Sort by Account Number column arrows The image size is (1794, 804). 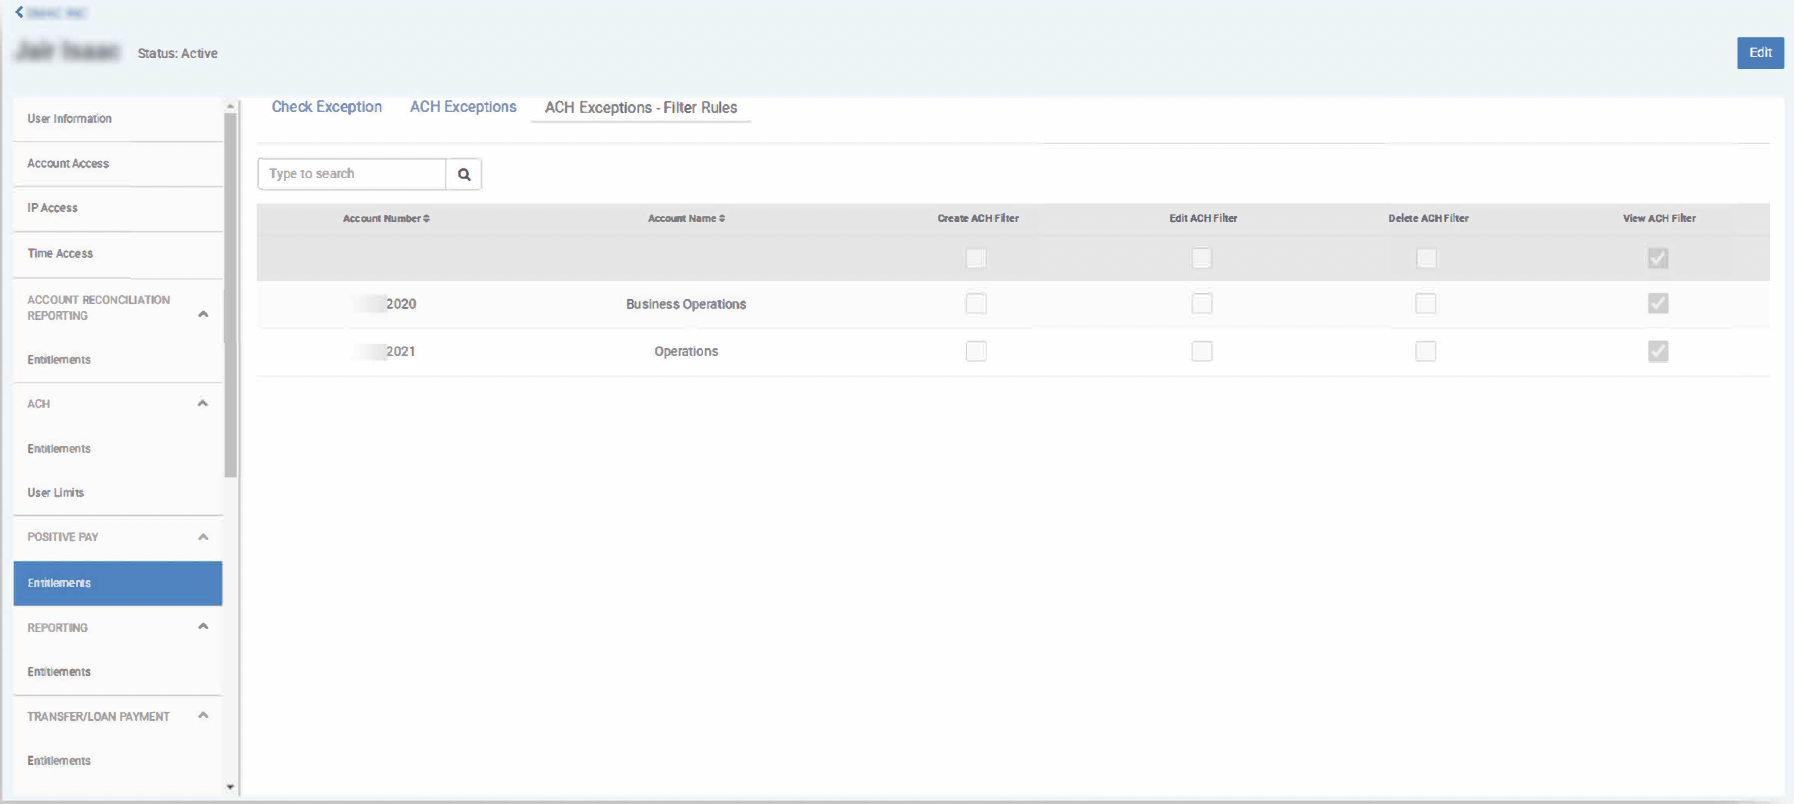426,219
